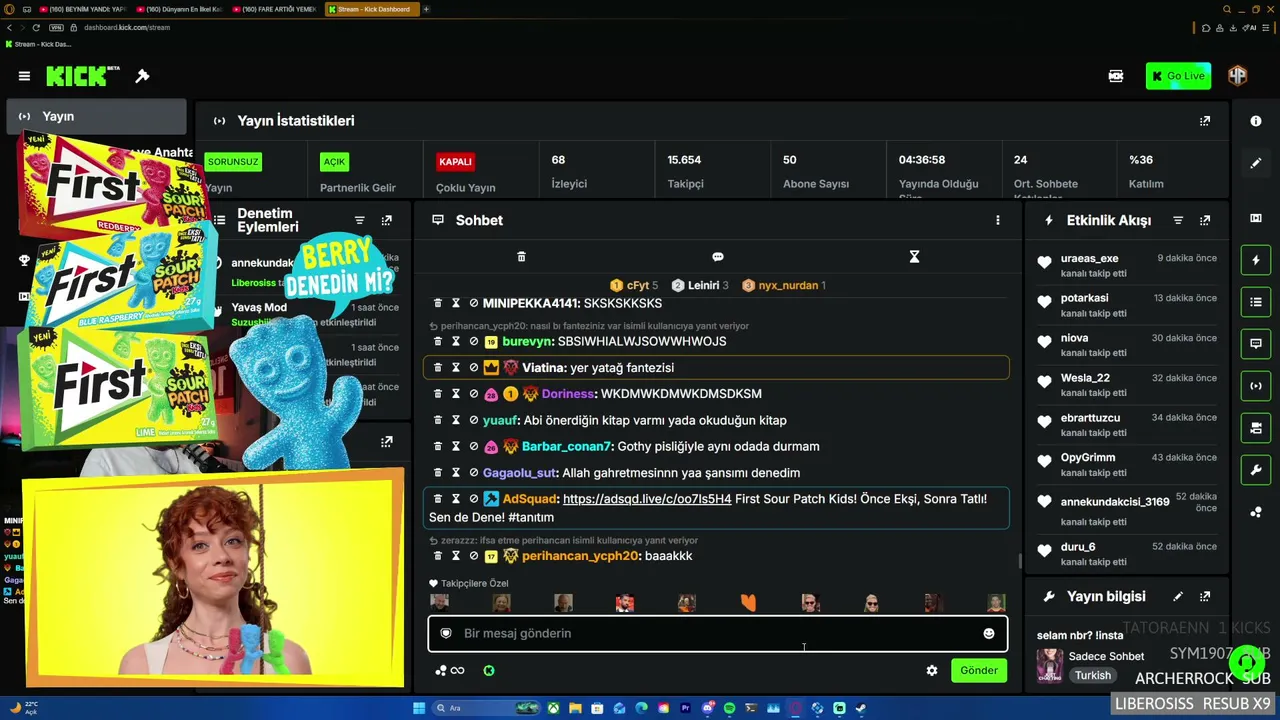
Task: Delete yuauf's chat message
Action: click(437, 420)
